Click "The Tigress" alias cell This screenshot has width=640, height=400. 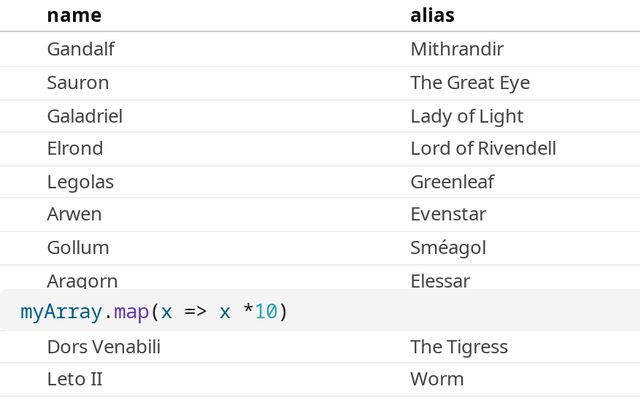pyautogui.click(x=459, y=347)
